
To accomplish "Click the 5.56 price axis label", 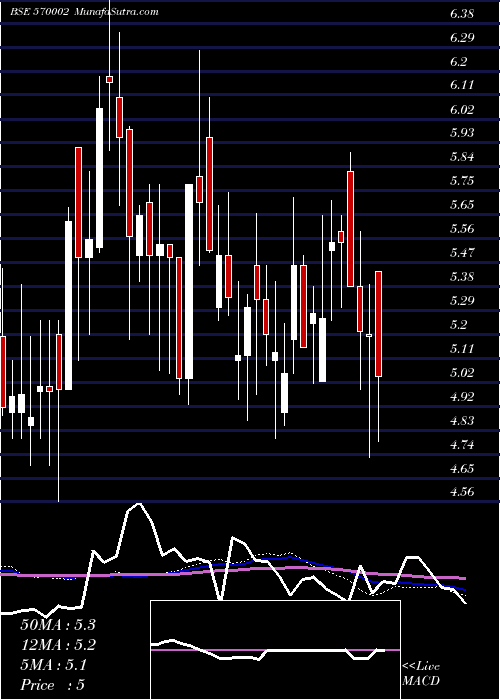I will pos(462,229).
